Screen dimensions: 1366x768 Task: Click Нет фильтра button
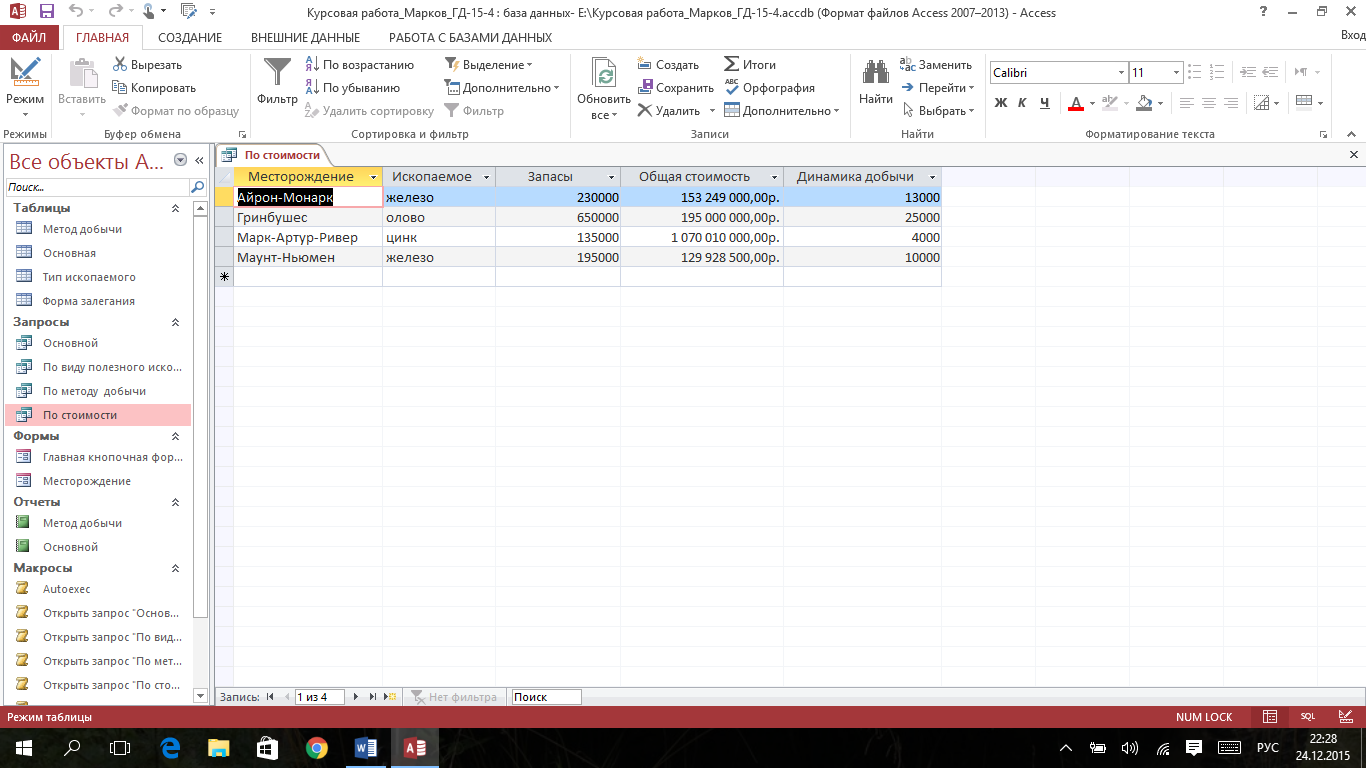(454, 697)
